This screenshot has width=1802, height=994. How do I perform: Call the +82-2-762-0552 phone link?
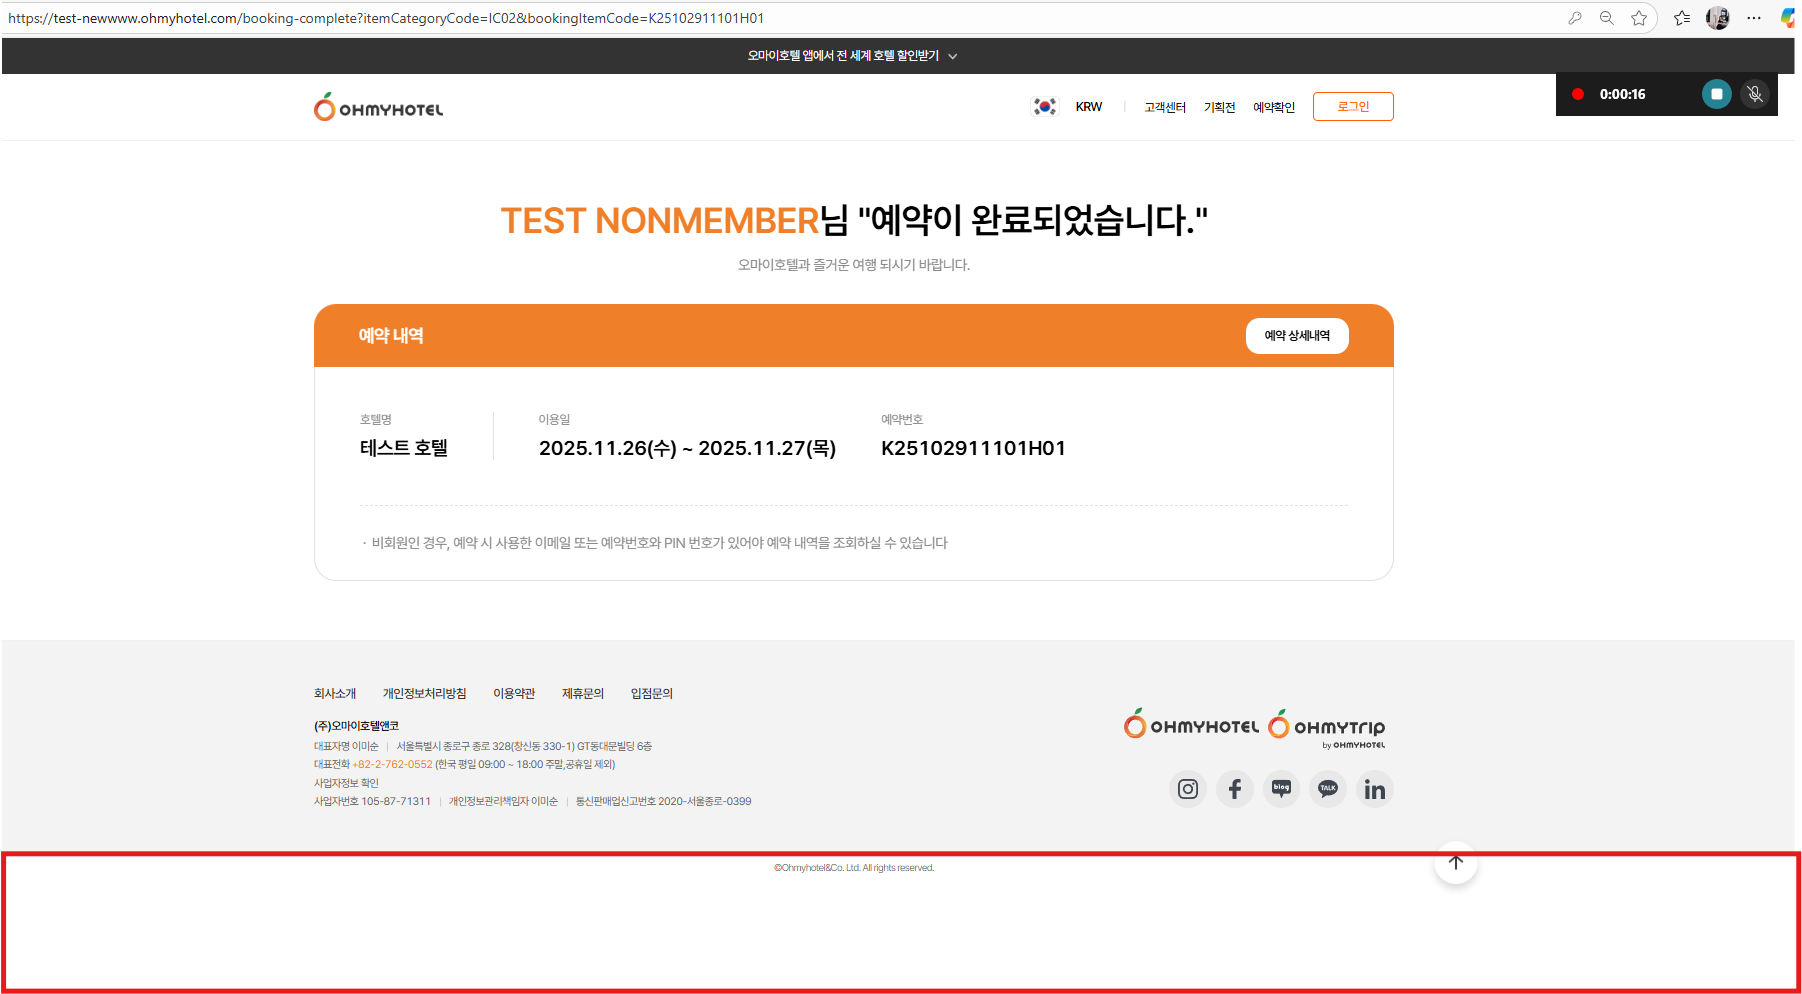393,765
